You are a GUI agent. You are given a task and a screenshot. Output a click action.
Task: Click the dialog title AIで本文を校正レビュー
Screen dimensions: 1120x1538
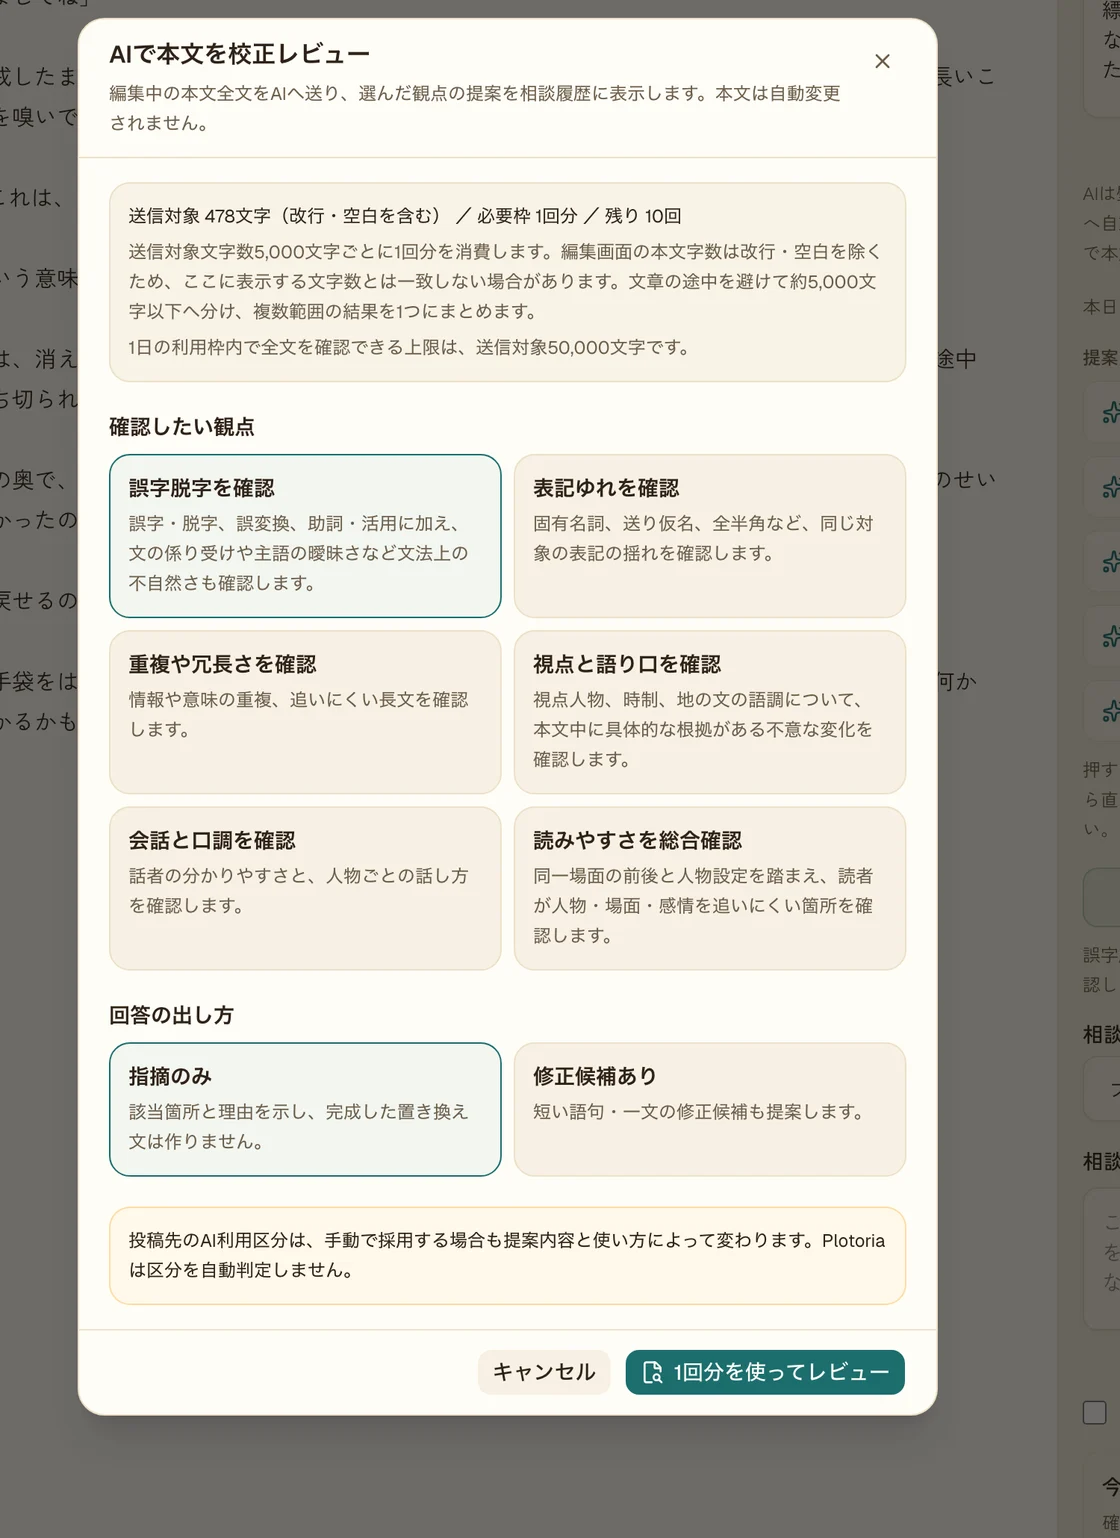coord(240,54)
